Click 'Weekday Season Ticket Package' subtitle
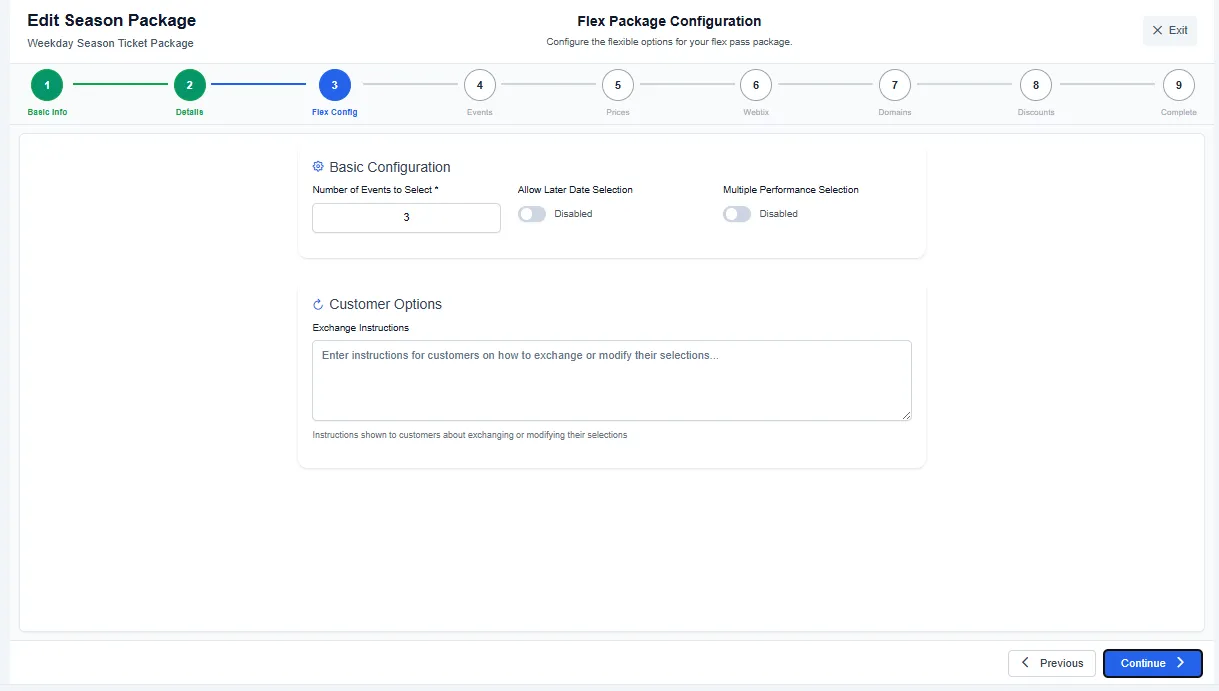The image size is (1219, 691). coord(110,43)
